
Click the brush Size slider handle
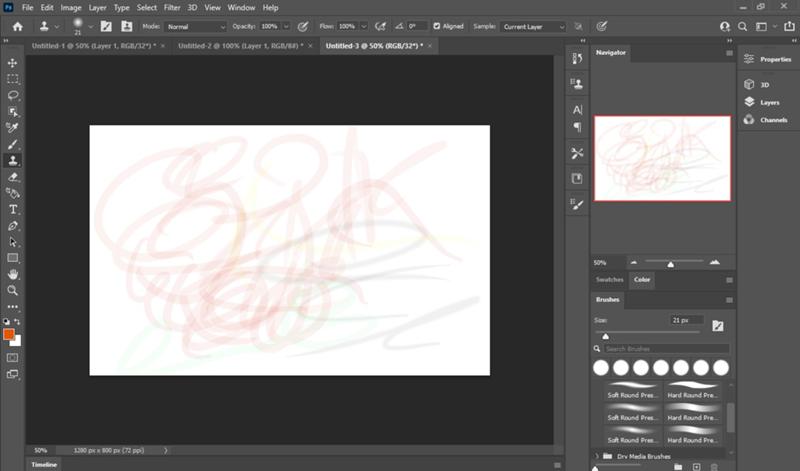tap(606, 336)
